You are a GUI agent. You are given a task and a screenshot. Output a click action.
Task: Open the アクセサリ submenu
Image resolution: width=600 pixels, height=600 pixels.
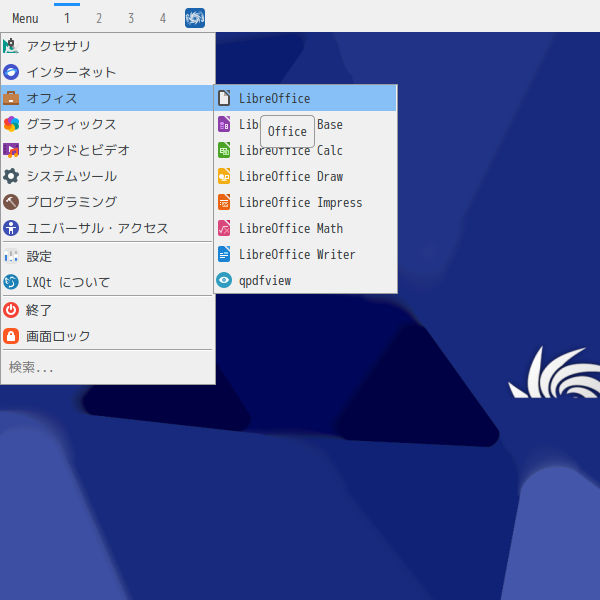pyautogui.click(x=107, y=46)
